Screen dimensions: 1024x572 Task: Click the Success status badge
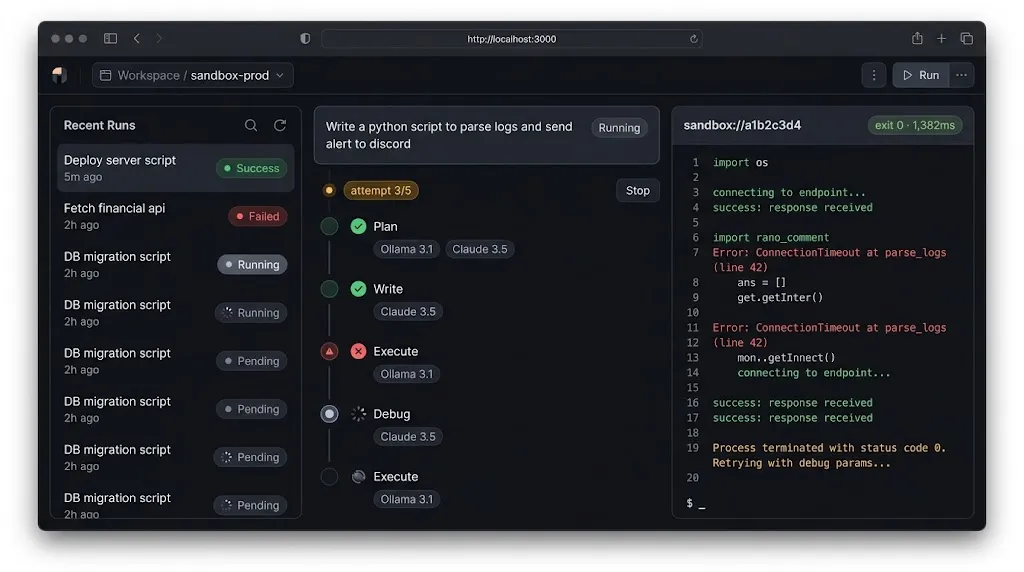point(251,168)
